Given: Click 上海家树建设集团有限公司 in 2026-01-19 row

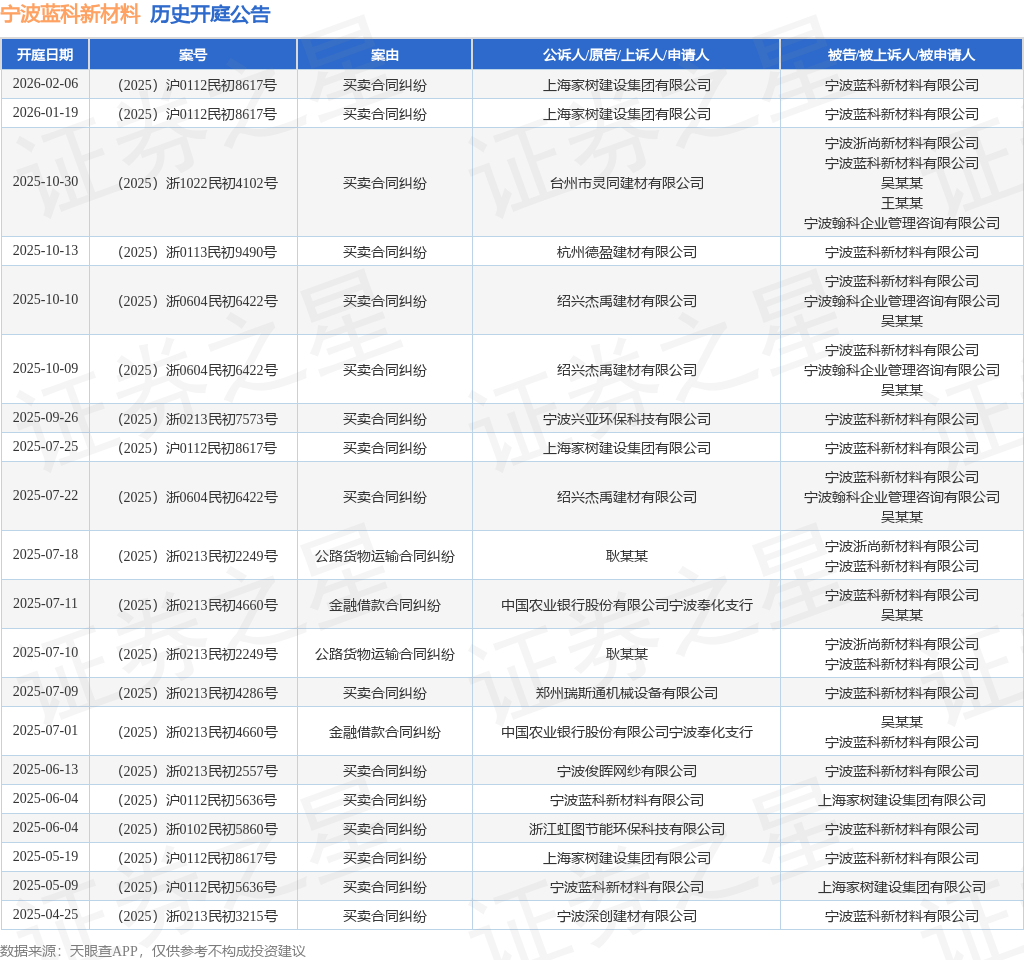Looking at the screenshot, I should (x=627, y=114).
